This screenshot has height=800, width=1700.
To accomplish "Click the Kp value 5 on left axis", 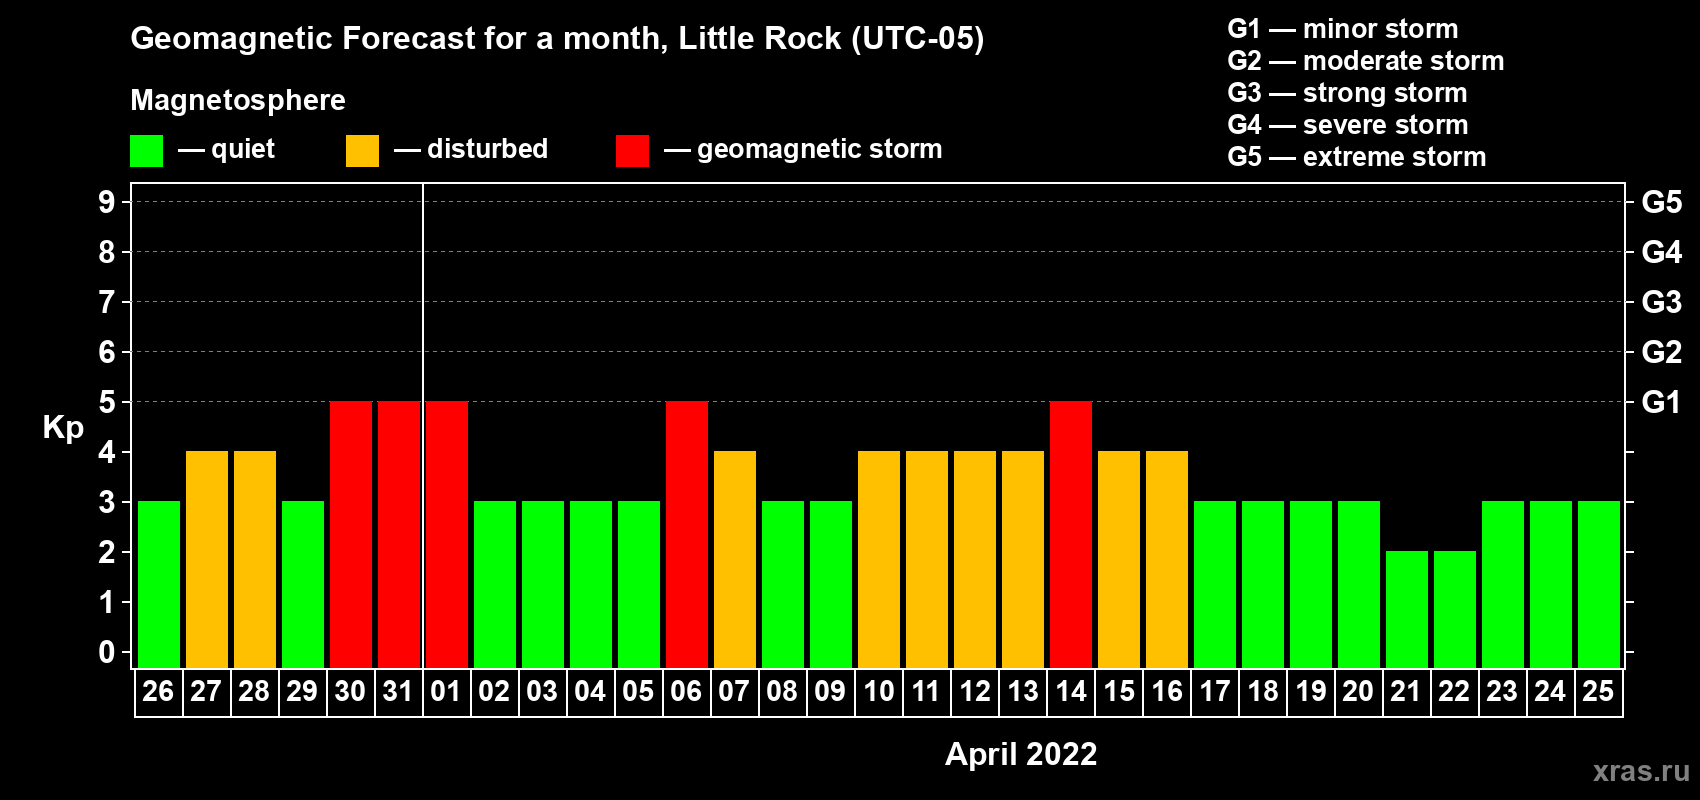I will [x=107, y=402].
